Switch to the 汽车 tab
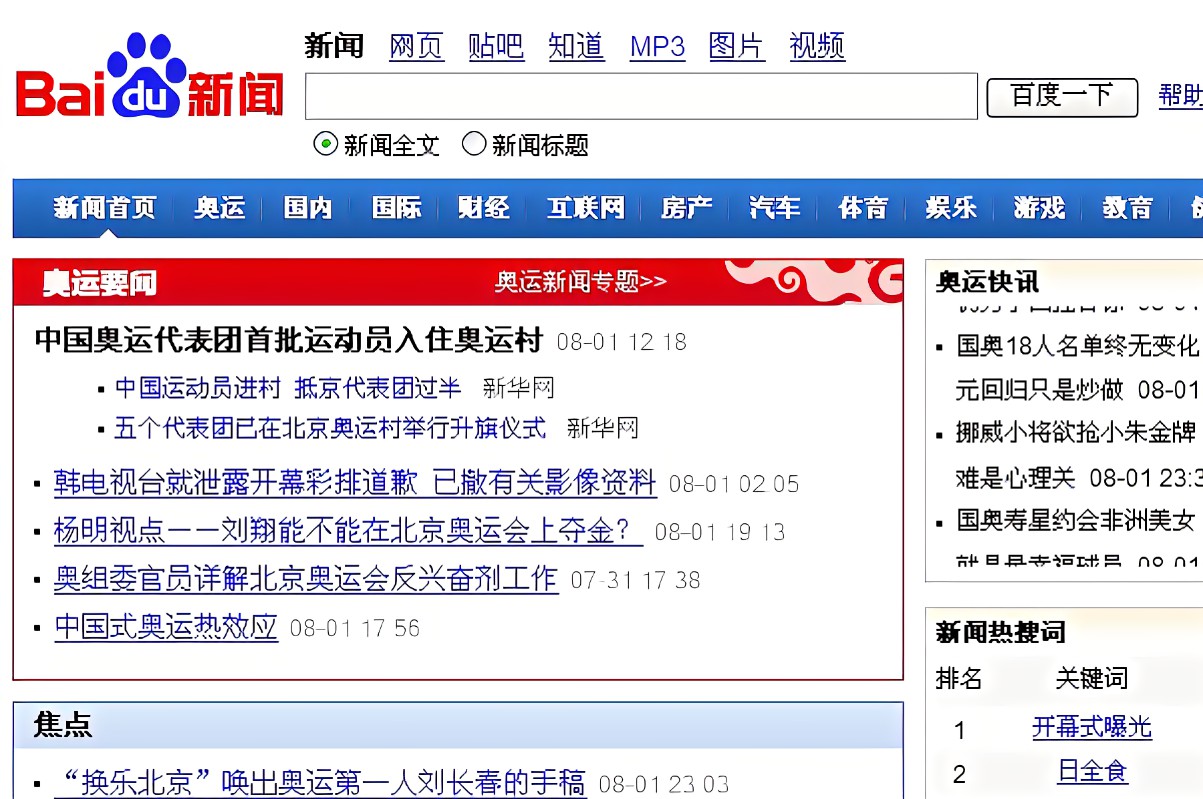 point(775,208)
